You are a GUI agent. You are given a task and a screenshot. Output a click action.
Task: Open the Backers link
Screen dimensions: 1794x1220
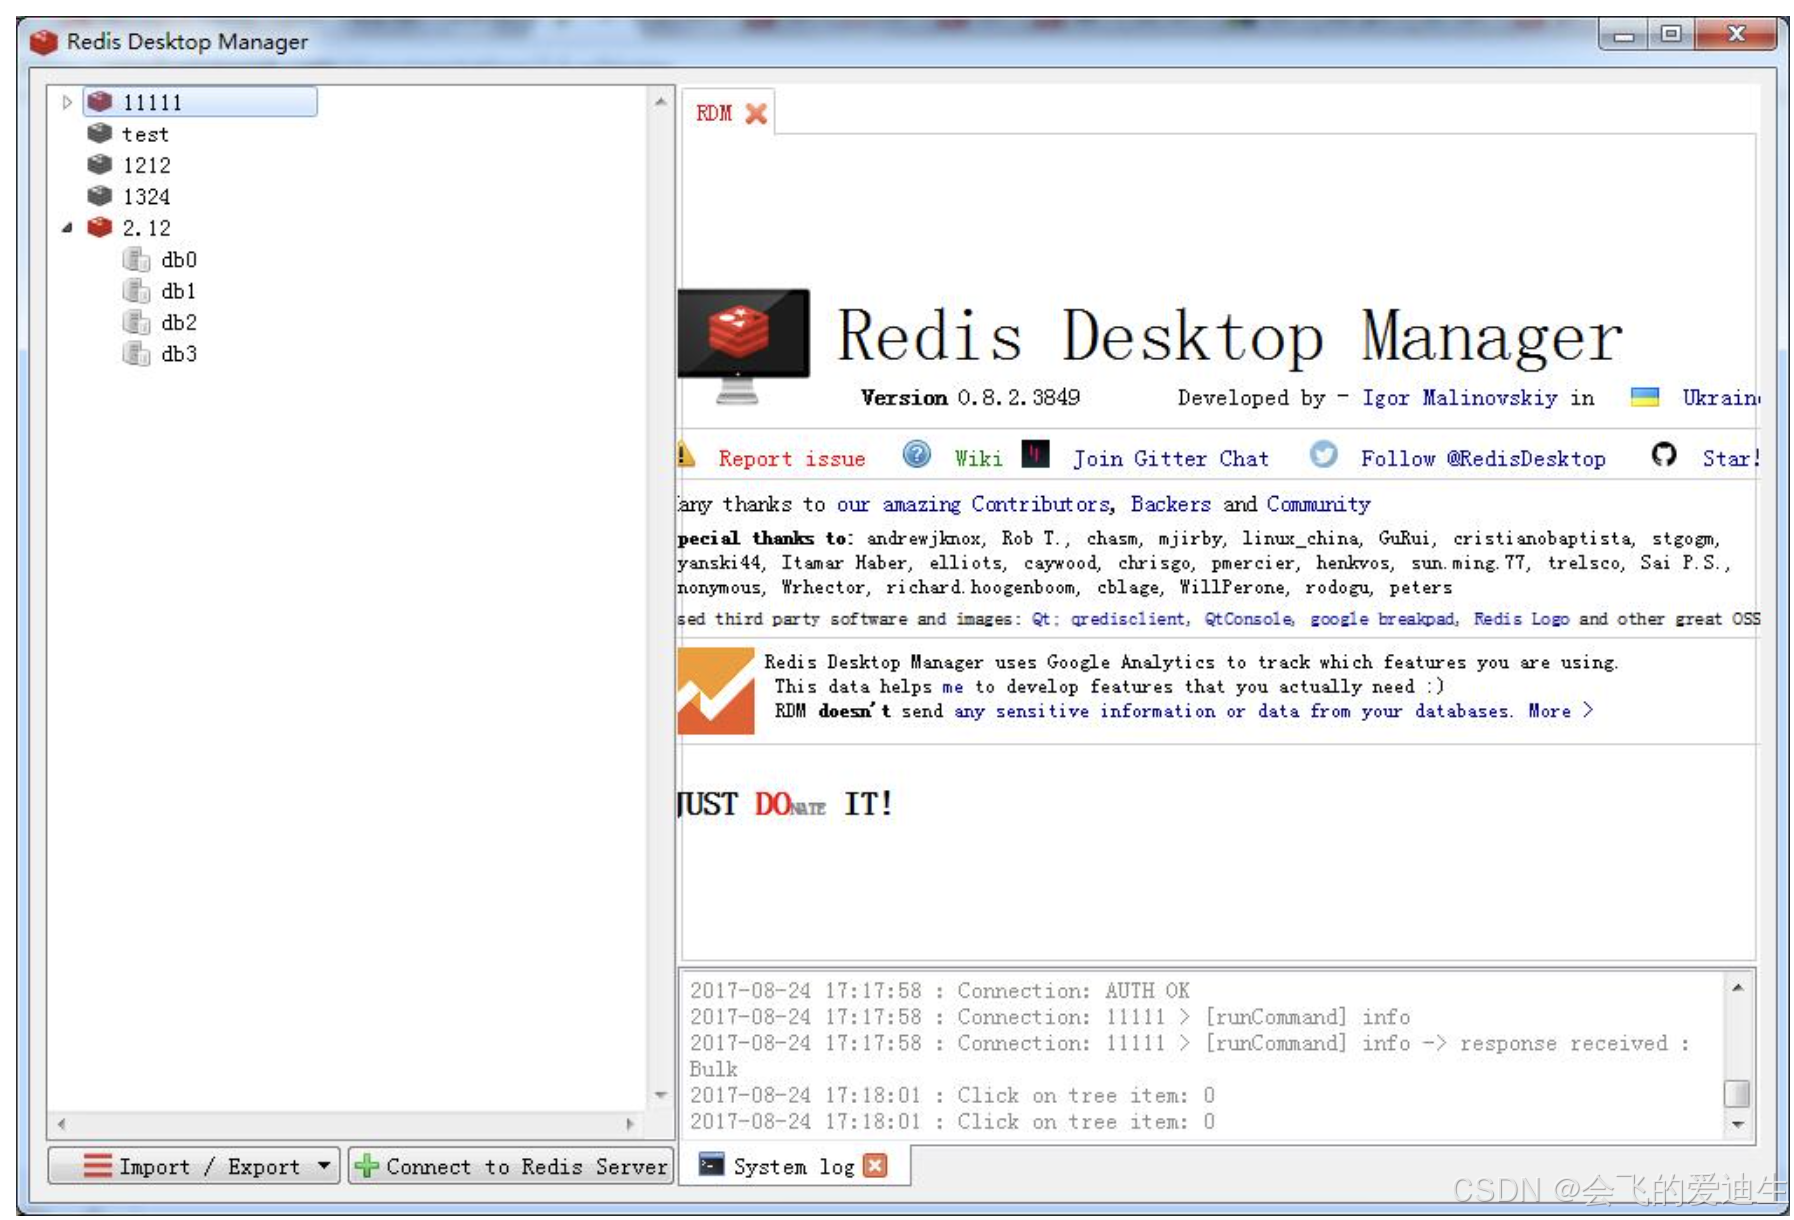(1170, 504)
